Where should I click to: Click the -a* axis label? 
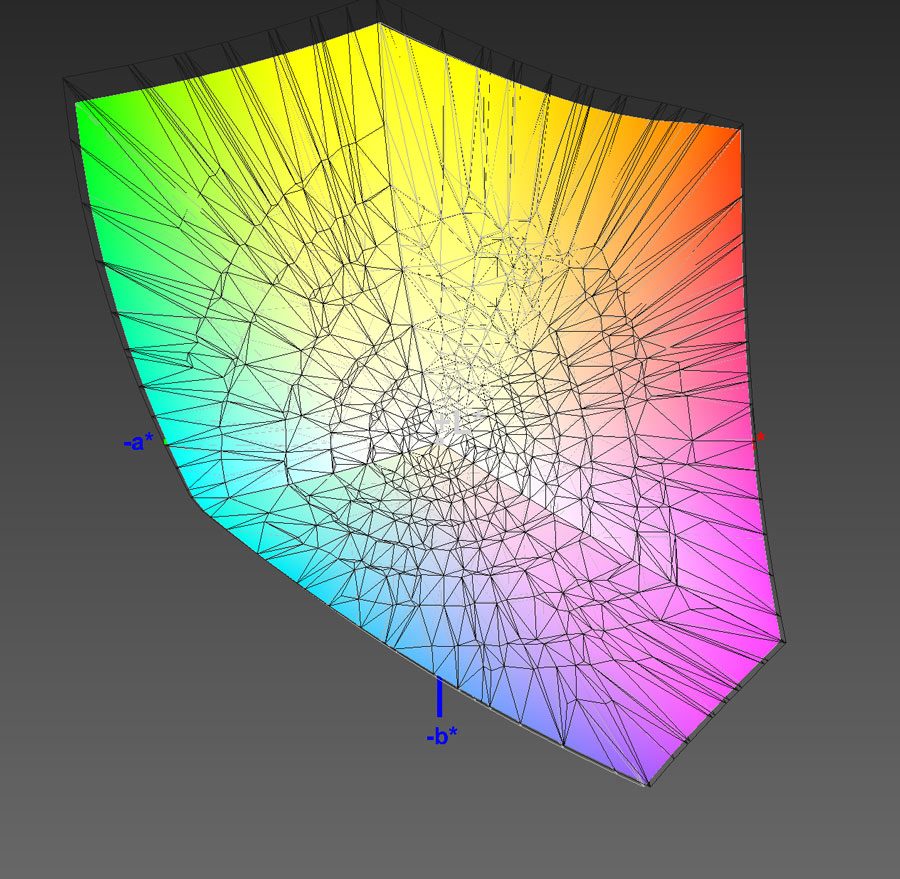[138, 441]
